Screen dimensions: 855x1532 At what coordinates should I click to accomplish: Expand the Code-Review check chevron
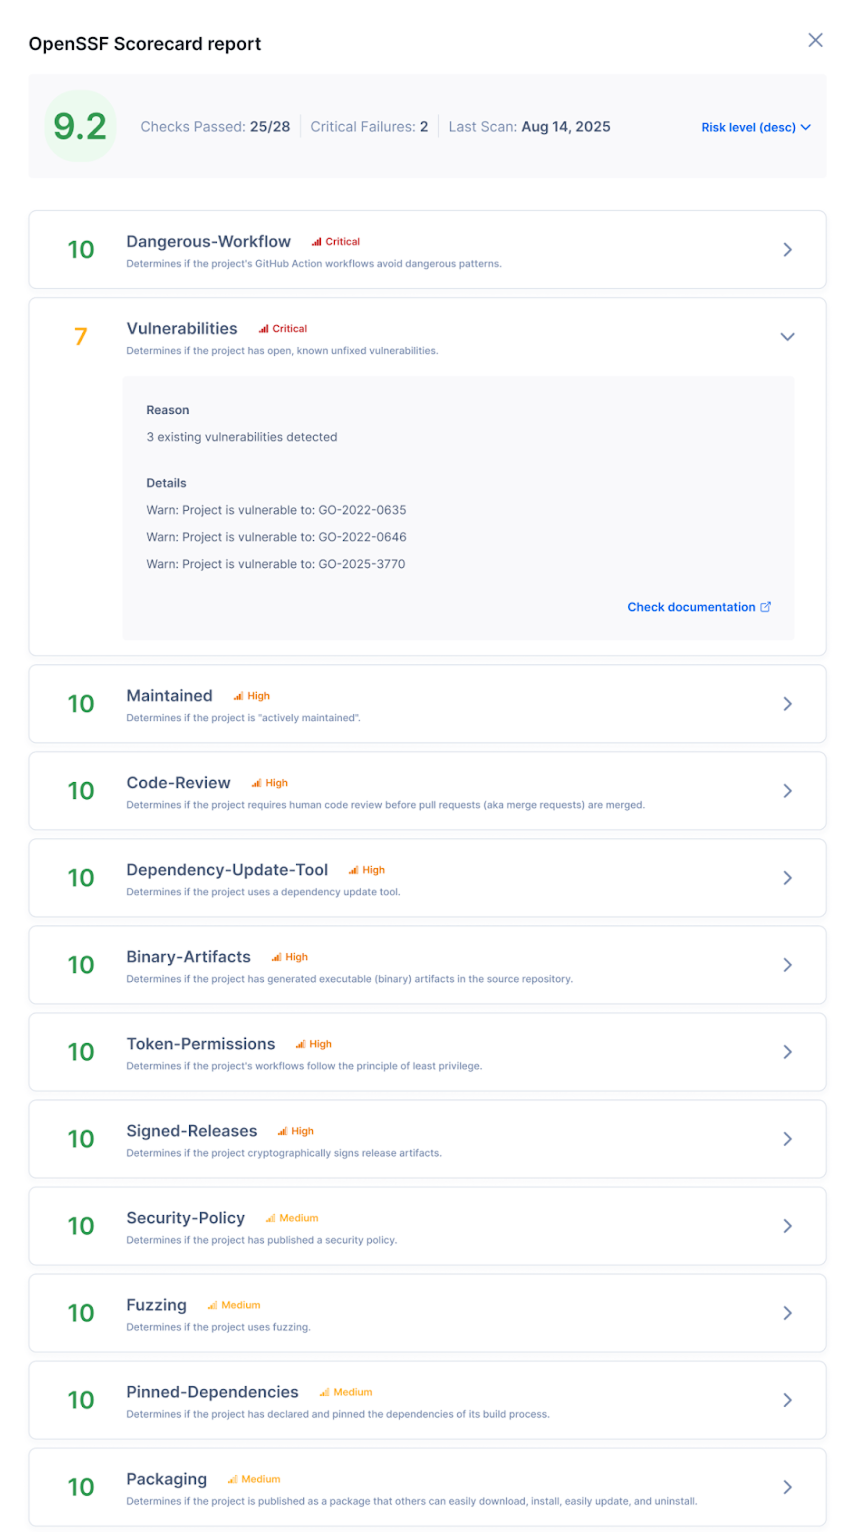(787, 791)
